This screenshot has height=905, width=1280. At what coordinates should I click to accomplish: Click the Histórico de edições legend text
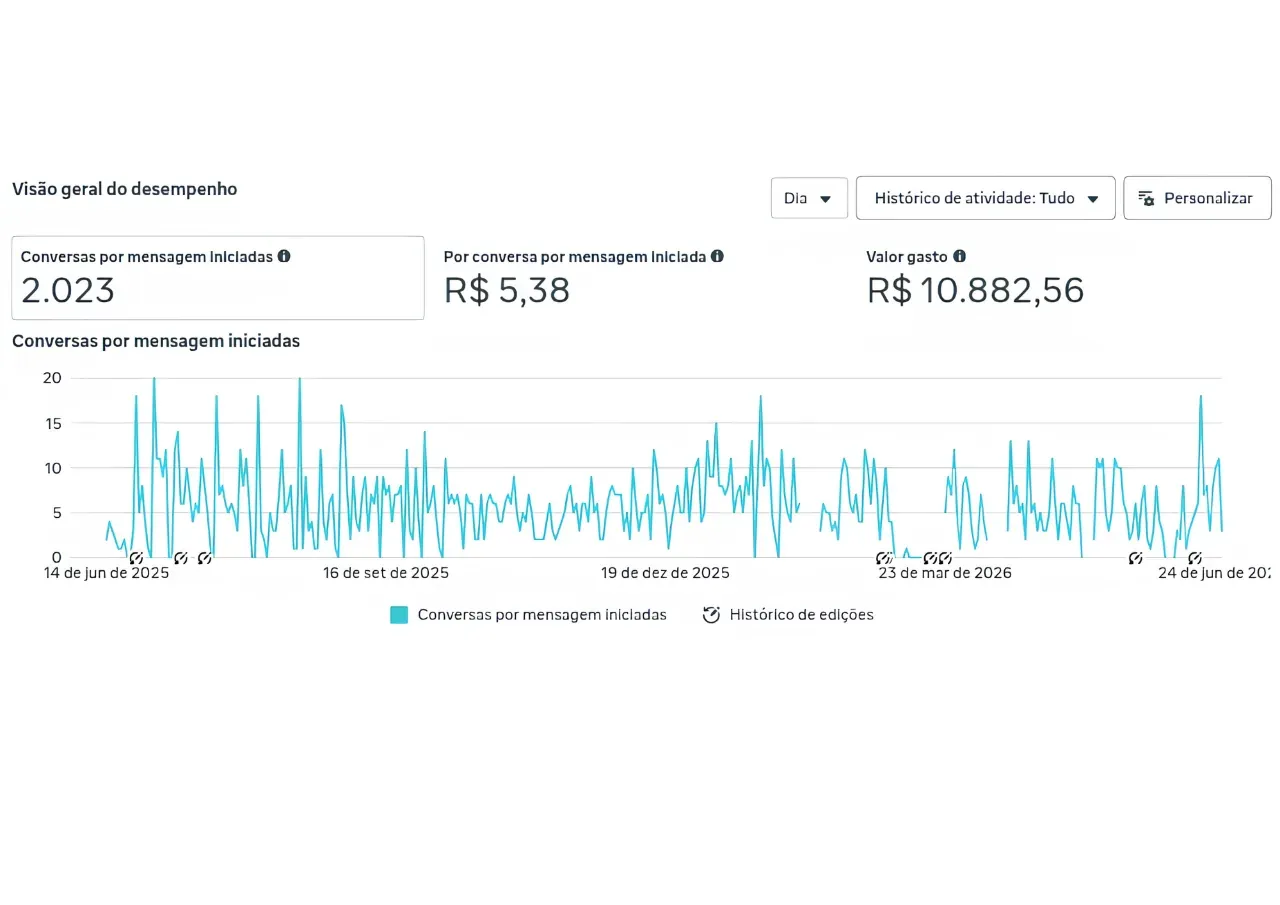(x=802, y=615)
